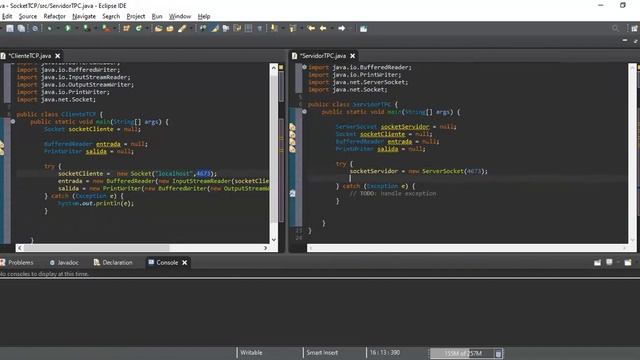
Task: Go to Next Annotation arrow icon
Action: (x=274, y=28)
